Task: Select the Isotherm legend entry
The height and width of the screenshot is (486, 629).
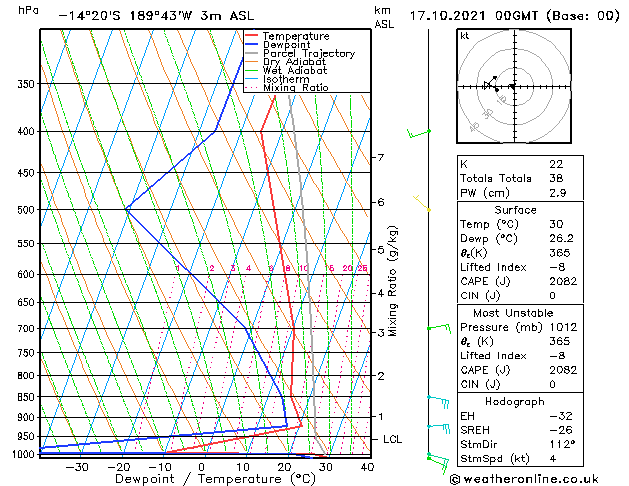Action: tap(286, 79)
